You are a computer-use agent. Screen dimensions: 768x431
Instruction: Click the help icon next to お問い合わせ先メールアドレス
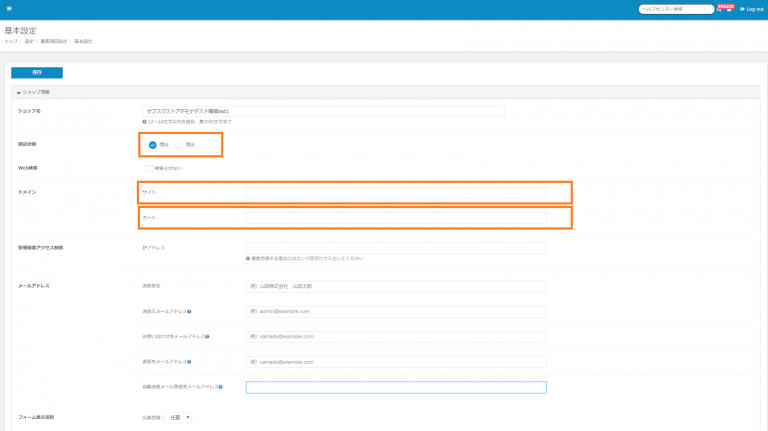pos(205,336)
